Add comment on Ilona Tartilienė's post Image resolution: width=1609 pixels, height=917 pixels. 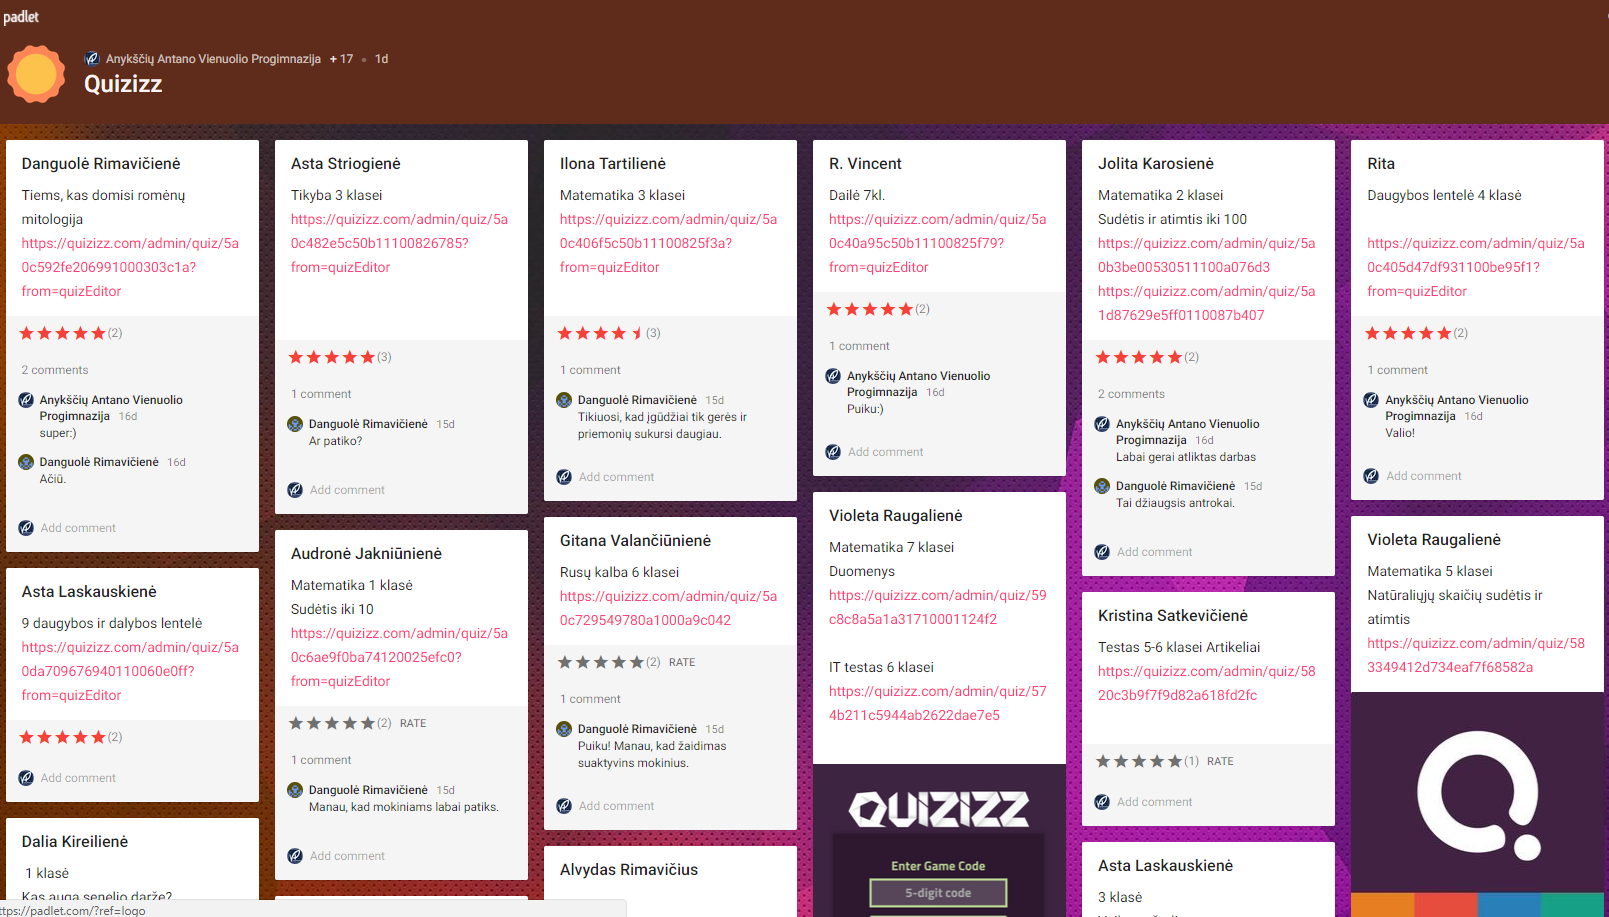coord(616,477)
